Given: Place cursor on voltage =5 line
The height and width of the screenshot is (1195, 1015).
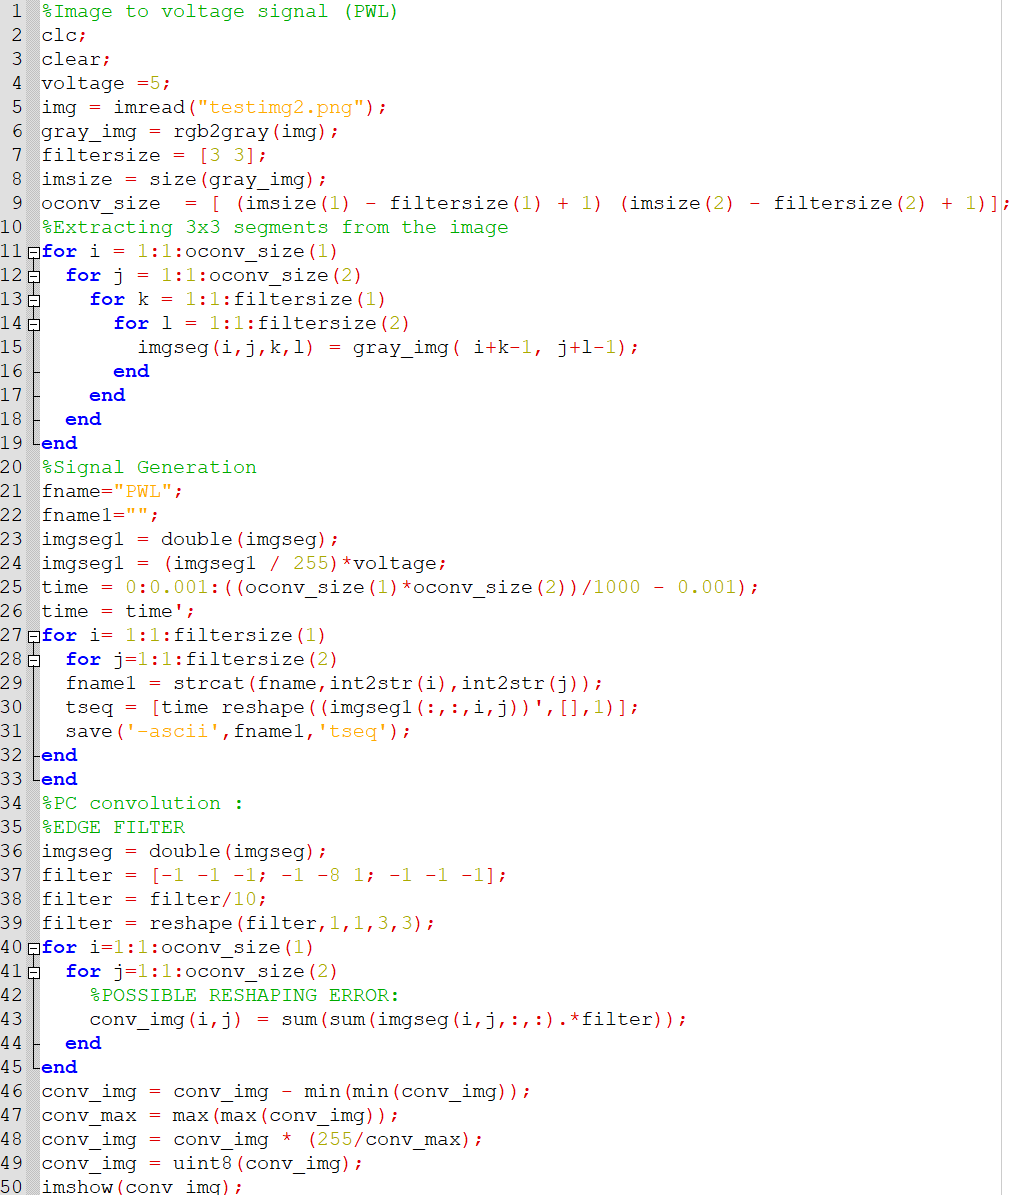Looking at the screenshot, I should coord(106,83).
